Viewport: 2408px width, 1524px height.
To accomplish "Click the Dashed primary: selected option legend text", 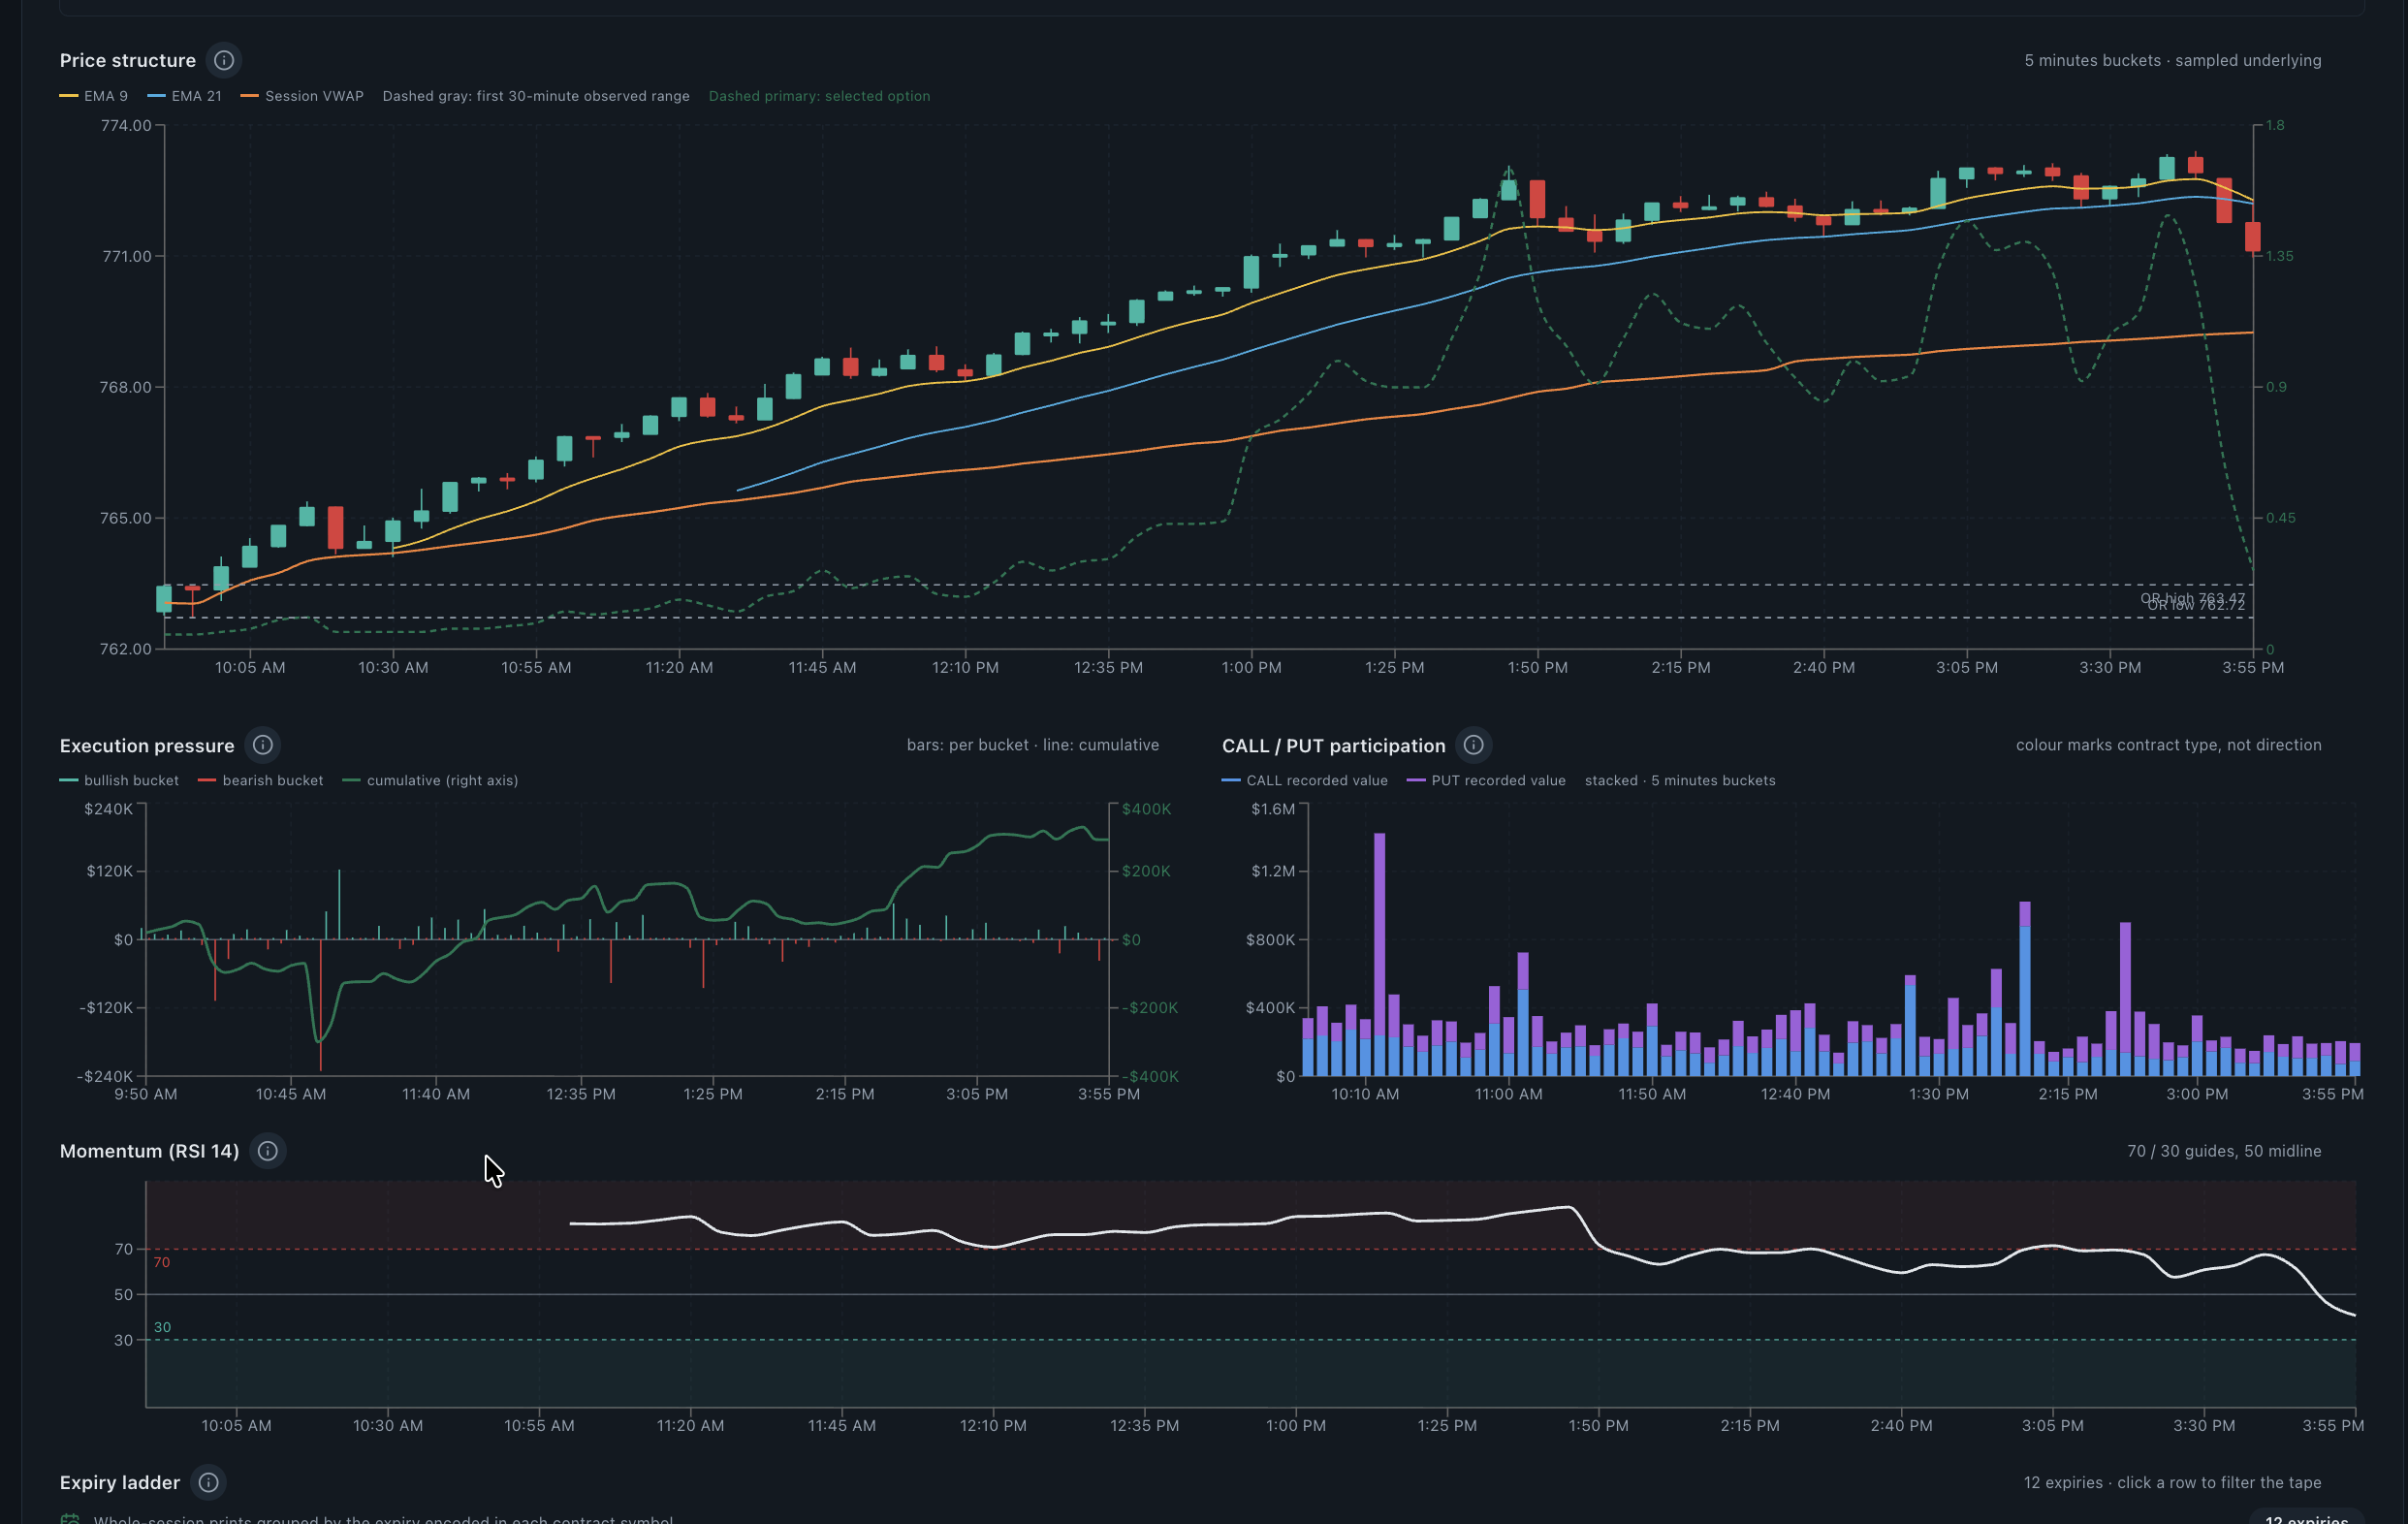I will [x=819, y=96].
